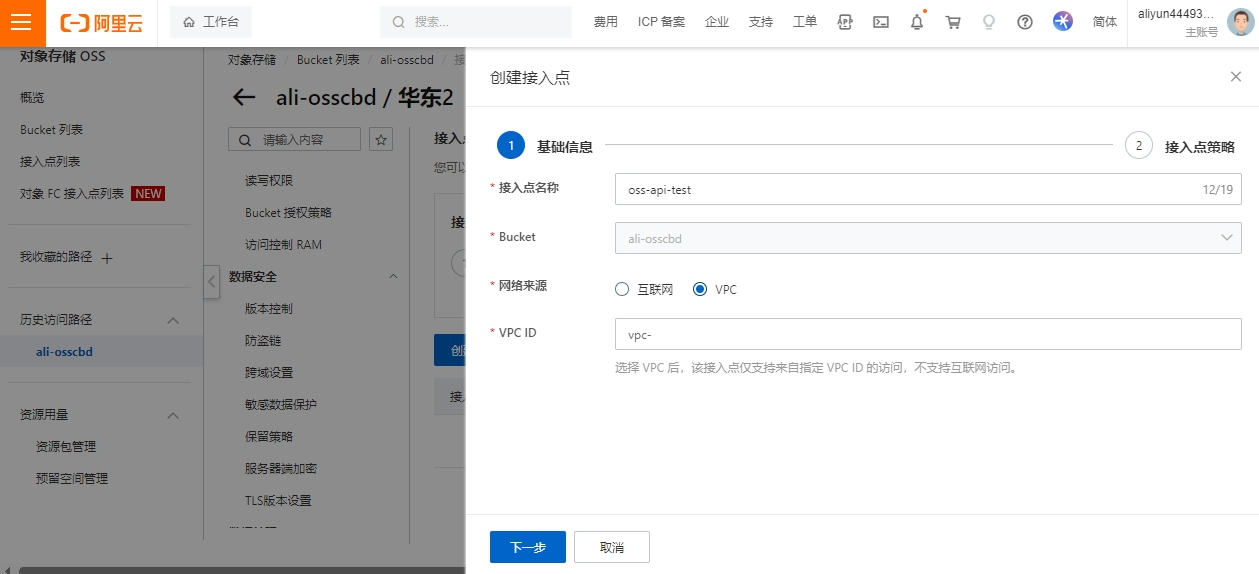Open the orange hamburger main menu
Image resolution: width=1259 pixels, height=574 pixels.
(x=22, y=22)
